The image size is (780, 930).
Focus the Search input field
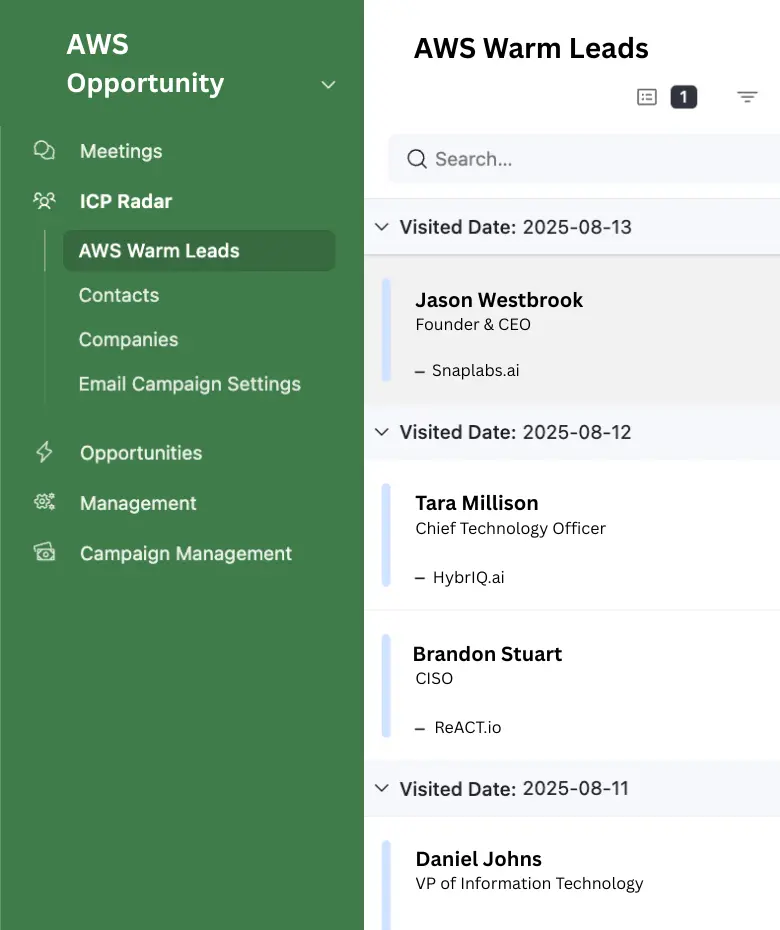point(584,159)
